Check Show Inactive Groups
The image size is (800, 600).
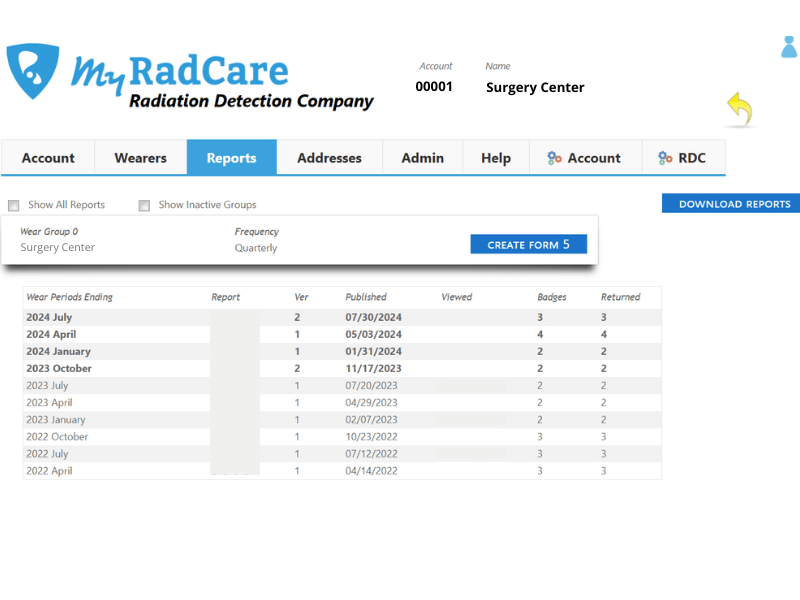[x=144, y=205]
